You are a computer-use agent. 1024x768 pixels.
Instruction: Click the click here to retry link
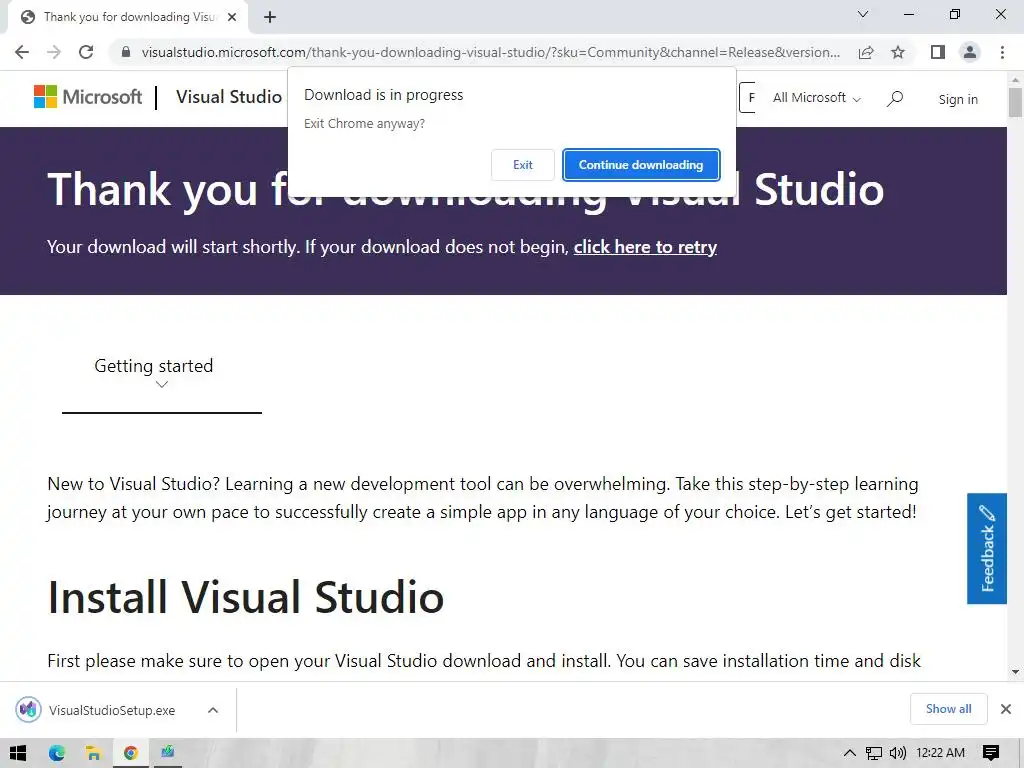click(645, 247)
